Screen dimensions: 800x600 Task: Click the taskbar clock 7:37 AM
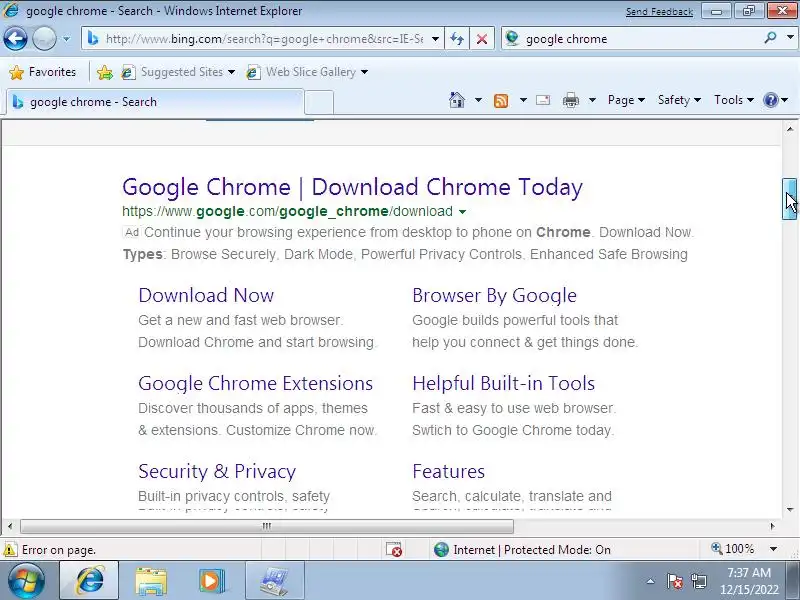tap(749, 573)
